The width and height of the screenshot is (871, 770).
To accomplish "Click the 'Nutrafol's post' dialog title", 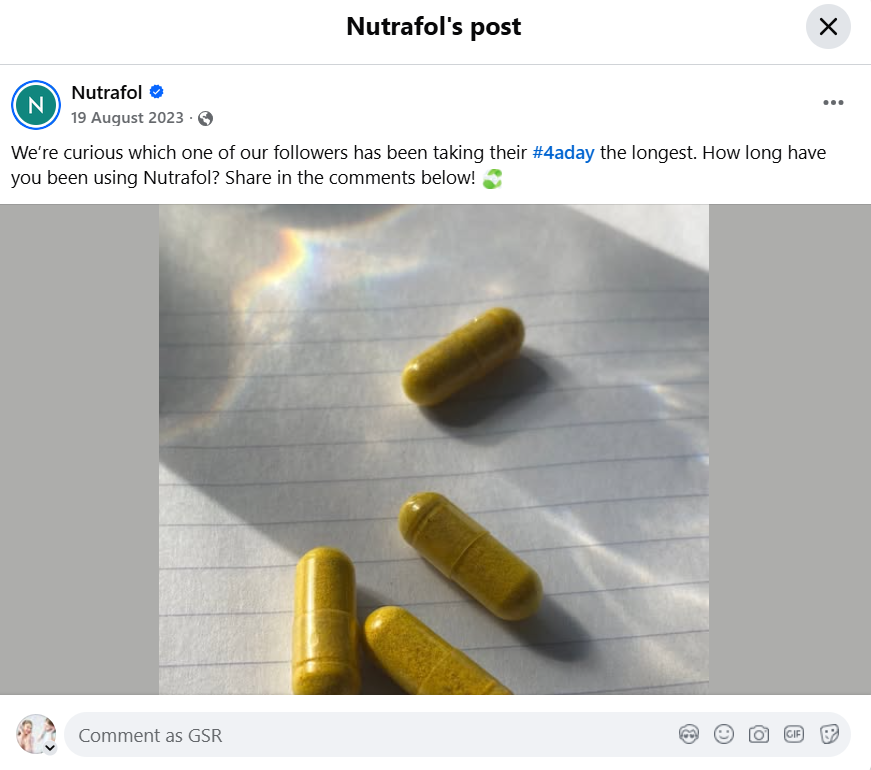I will pyautogui.click(x=434, y=27).
